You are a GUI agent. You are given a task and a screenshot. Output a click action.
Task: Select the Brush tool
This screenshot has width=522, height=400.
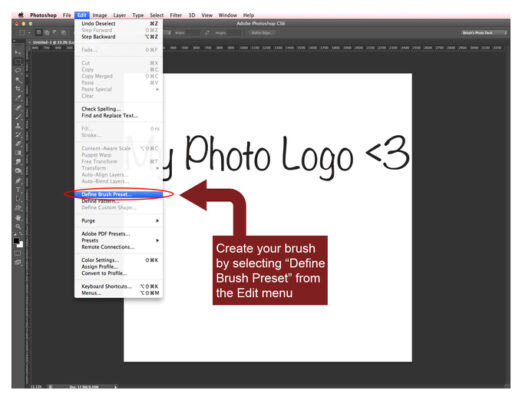click(x=18, y=117)
